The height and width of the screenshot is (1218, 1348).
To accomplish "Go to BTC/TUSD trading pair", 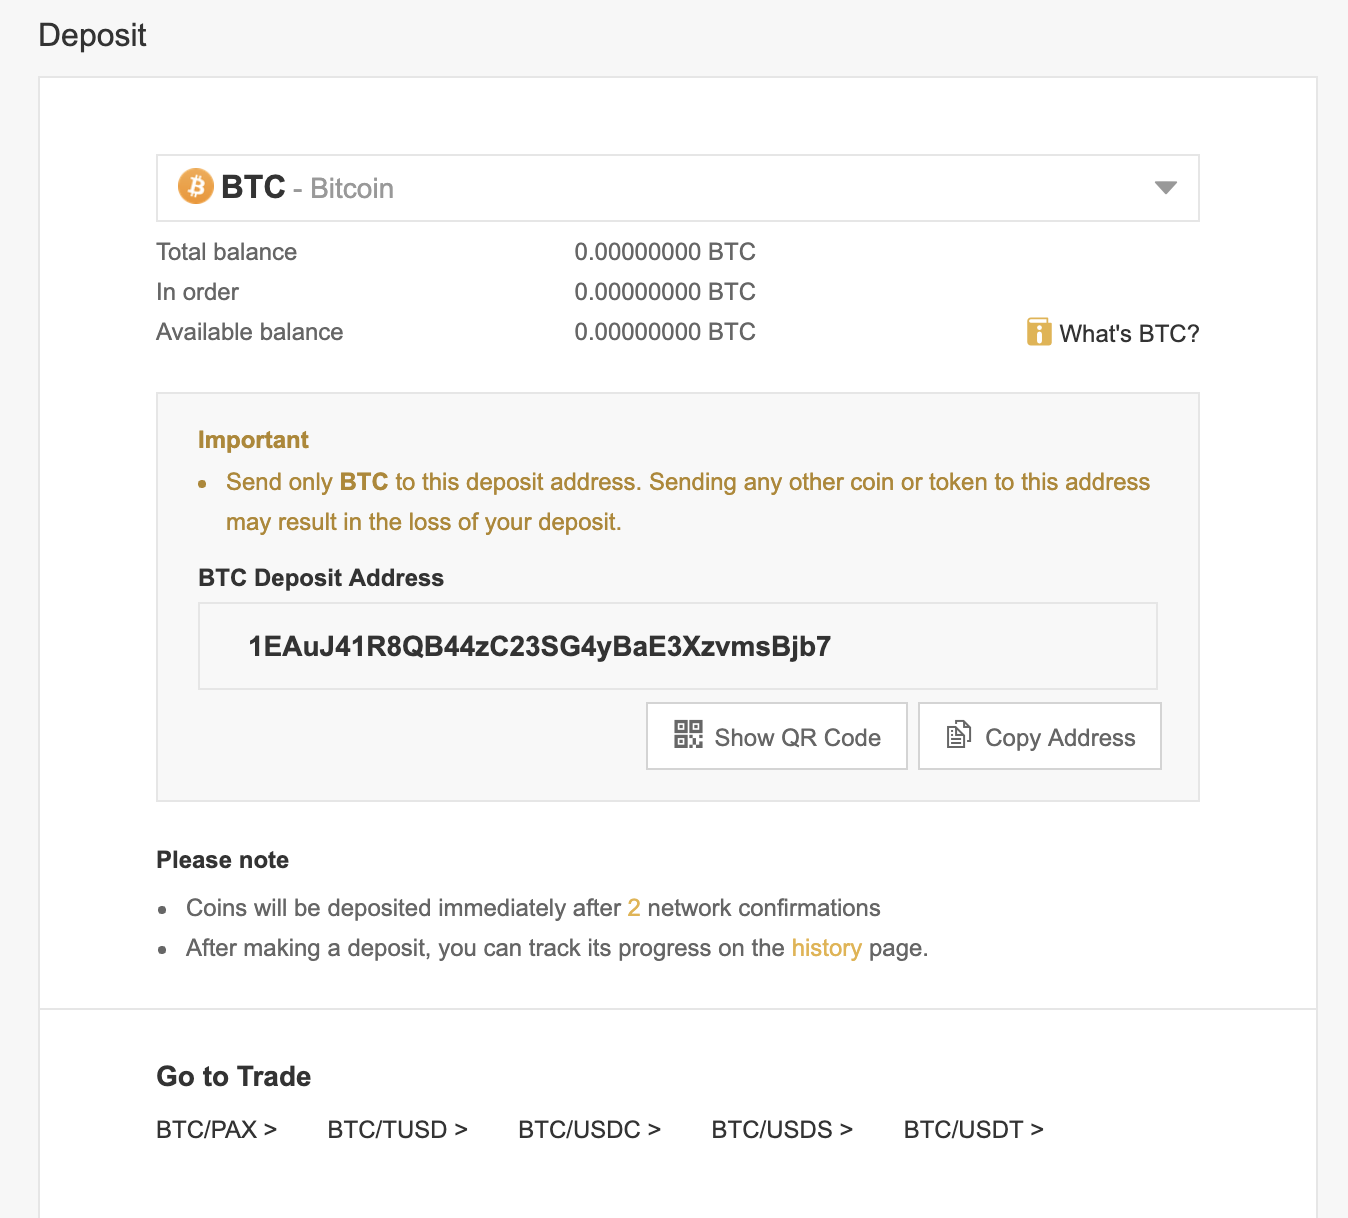I will click(398, 1130).
